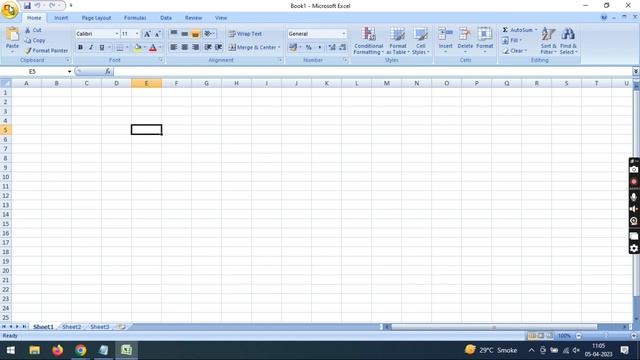The height and width of the screenshot is (360, 640).
Task: Set Bottom Align vertical alignment
Action: pos(196,33)
